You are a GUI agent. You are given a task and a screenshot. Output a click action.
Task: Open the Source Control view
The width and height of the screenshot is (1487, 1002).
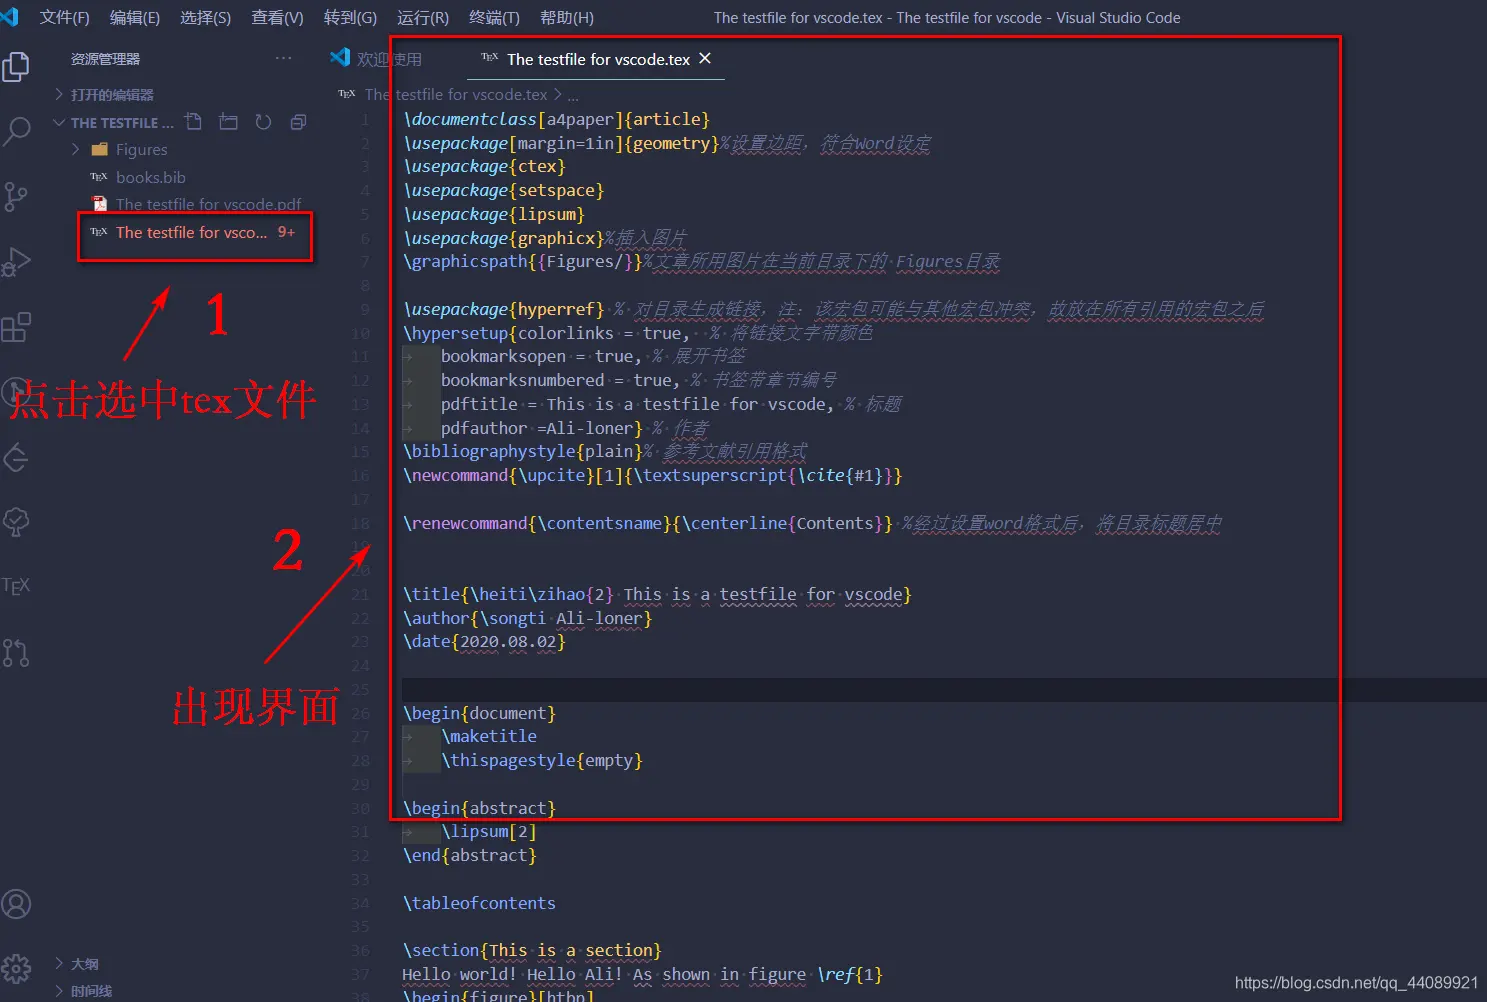(17, 196)
